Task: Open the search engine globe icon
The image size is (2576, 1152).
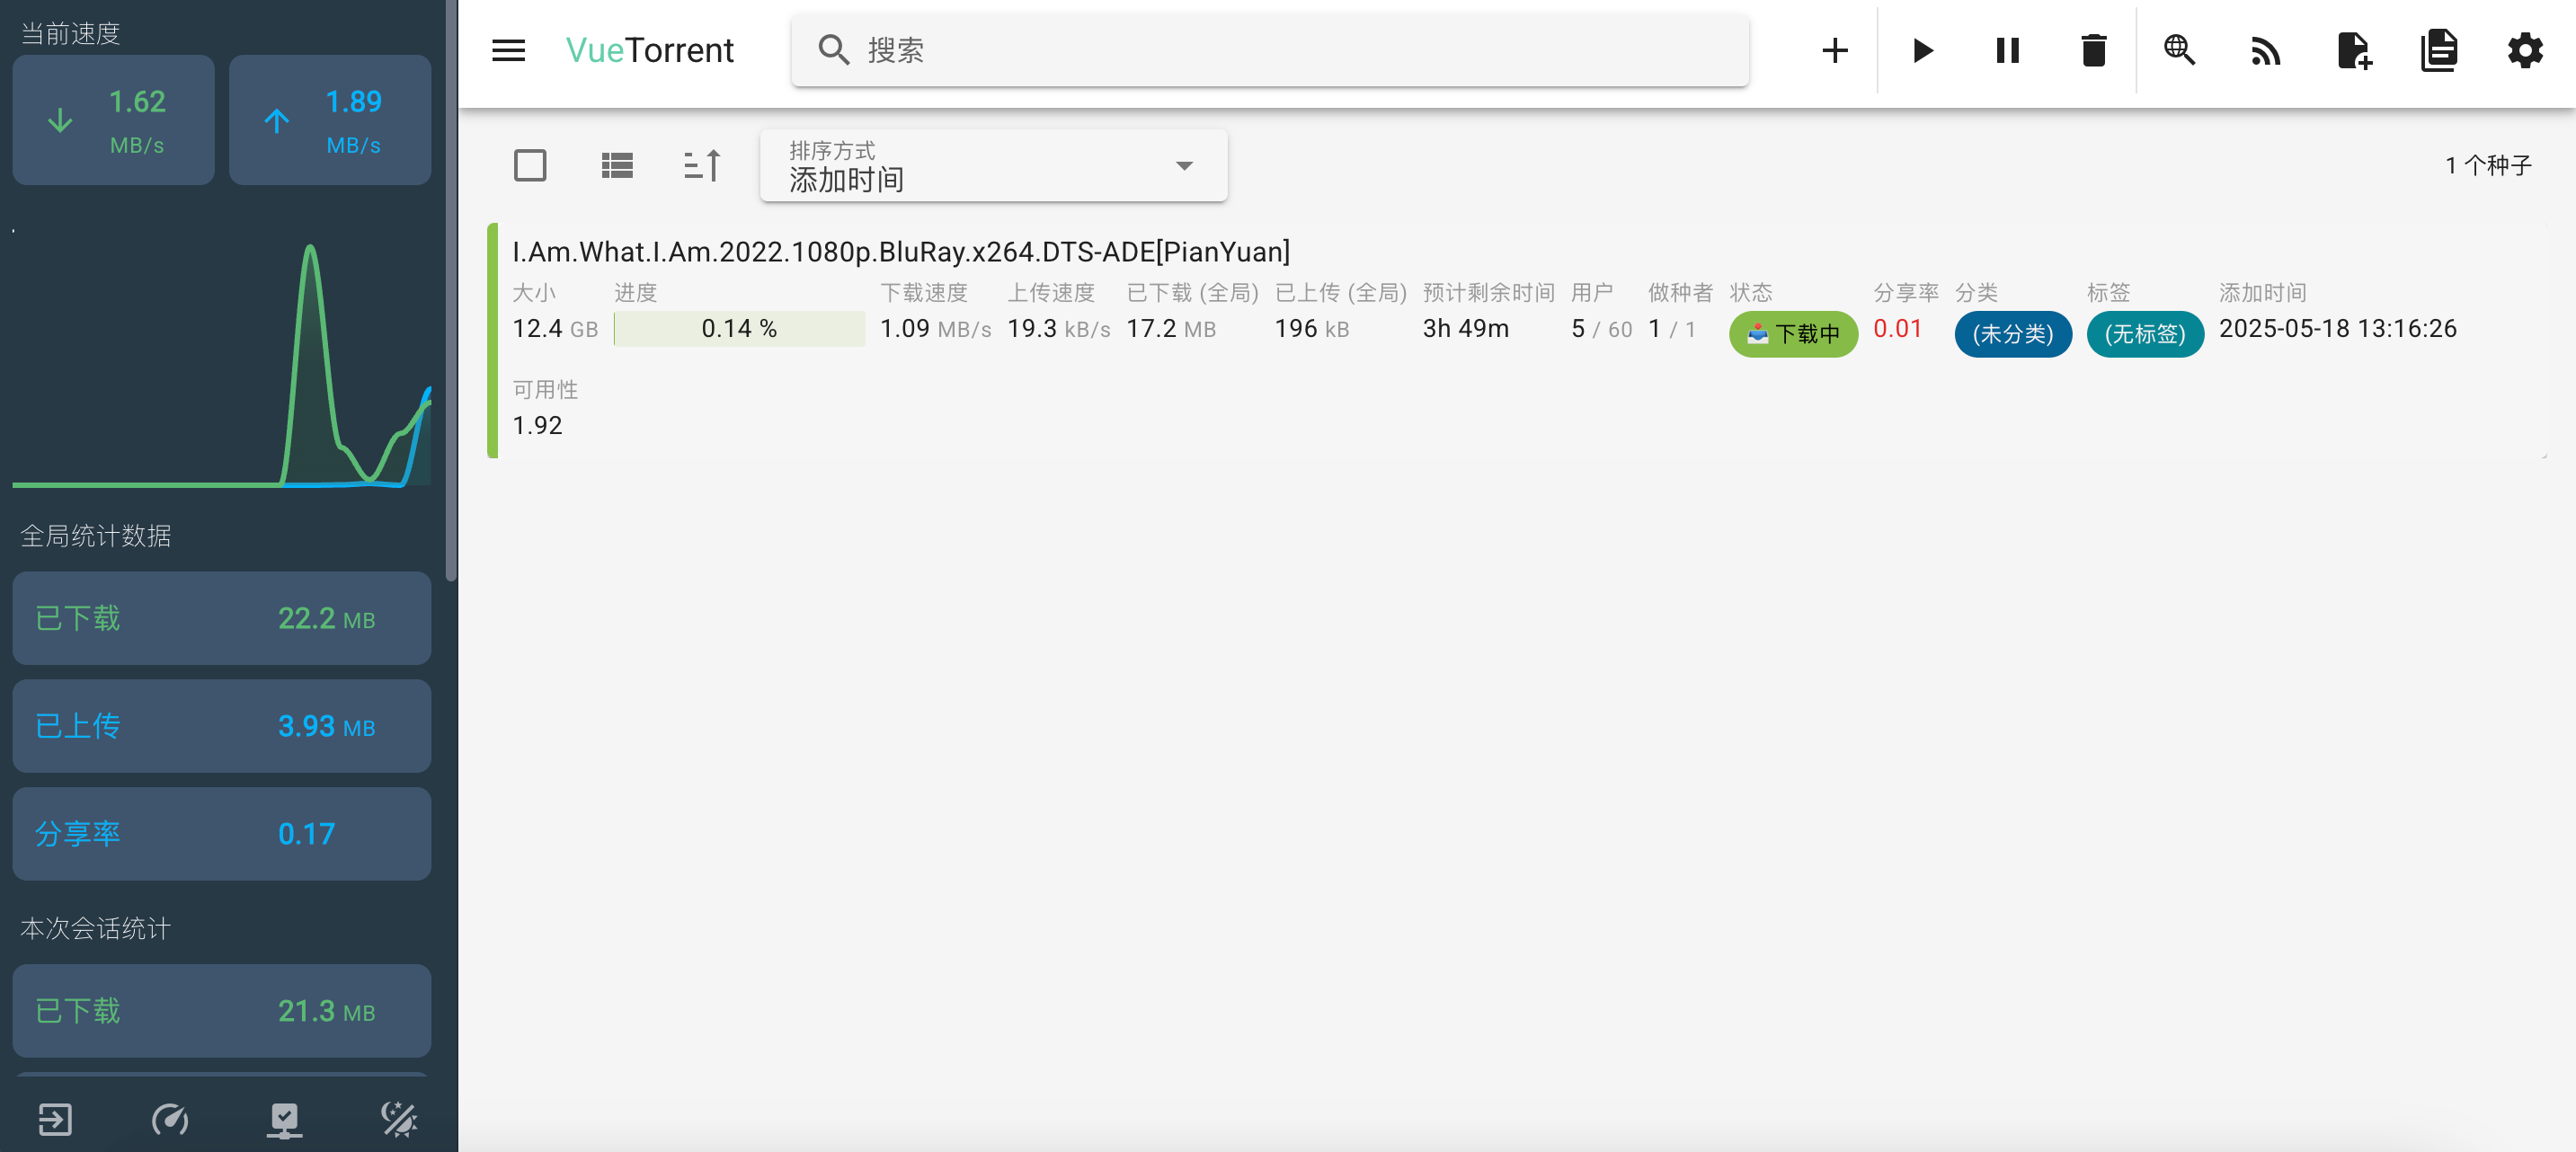Action: tap(2179, 50)
